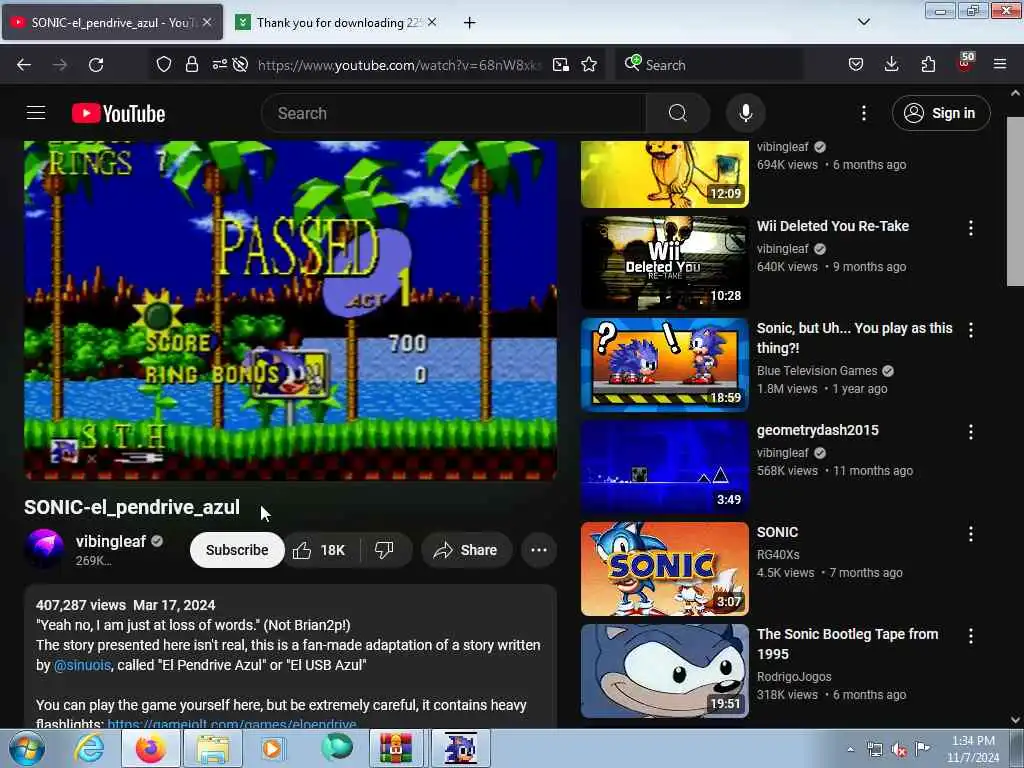The height and width of the screenshot is (768, 1024).
Task: Click the muted volume tray icon
Action: click(899, 750)
